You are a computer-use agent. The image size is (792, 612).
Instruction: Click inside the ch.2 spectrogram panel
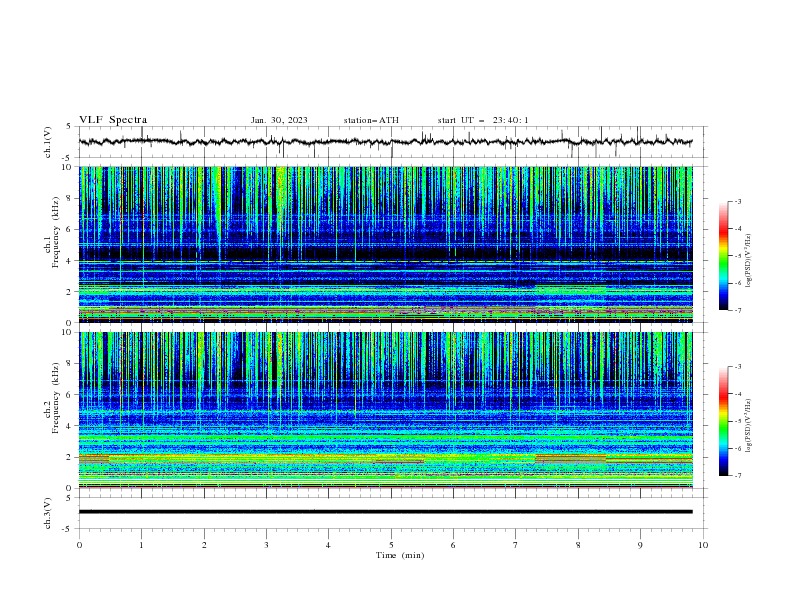386,410
